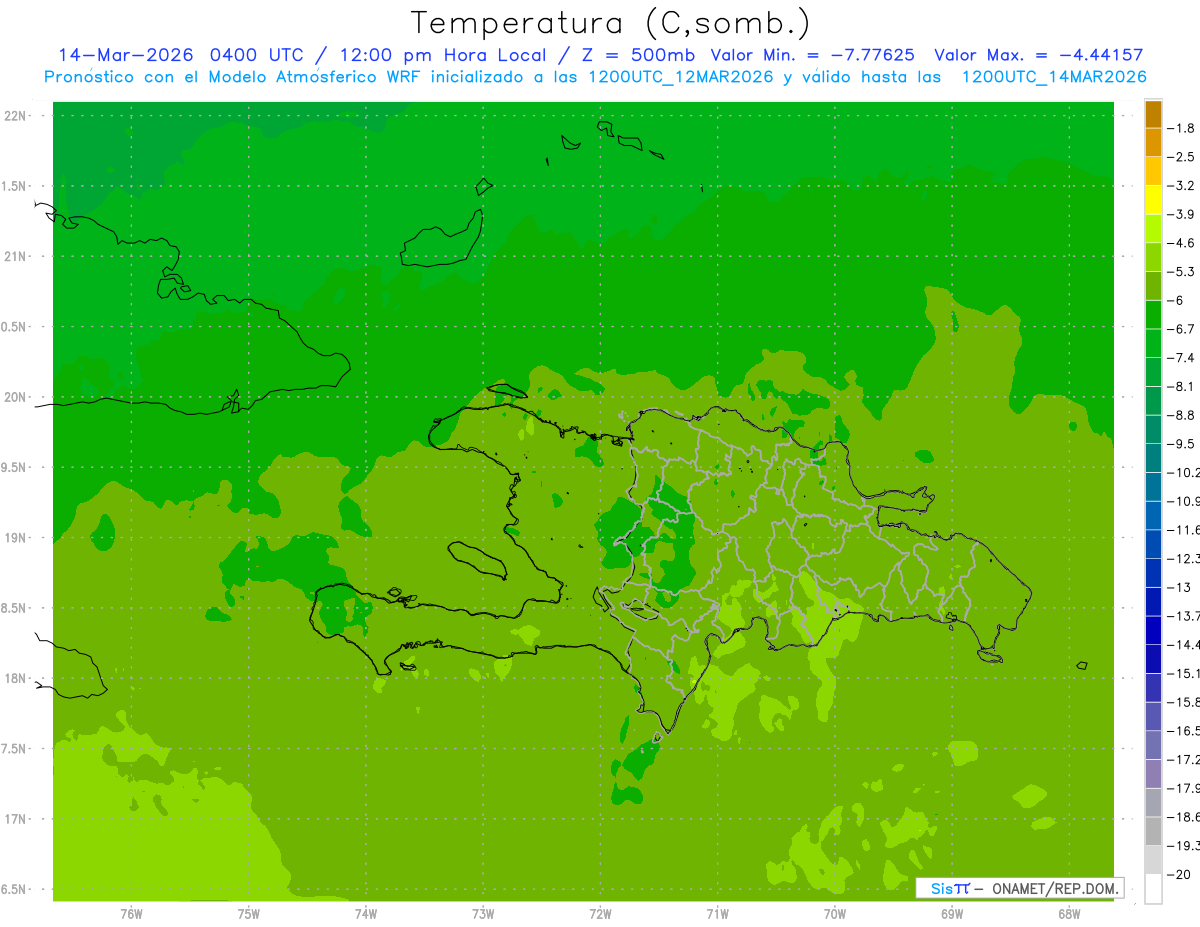This screenshot has height=927, width=1200.
Task: Click the '69W' longitude axis label
Action: point(951,914)
